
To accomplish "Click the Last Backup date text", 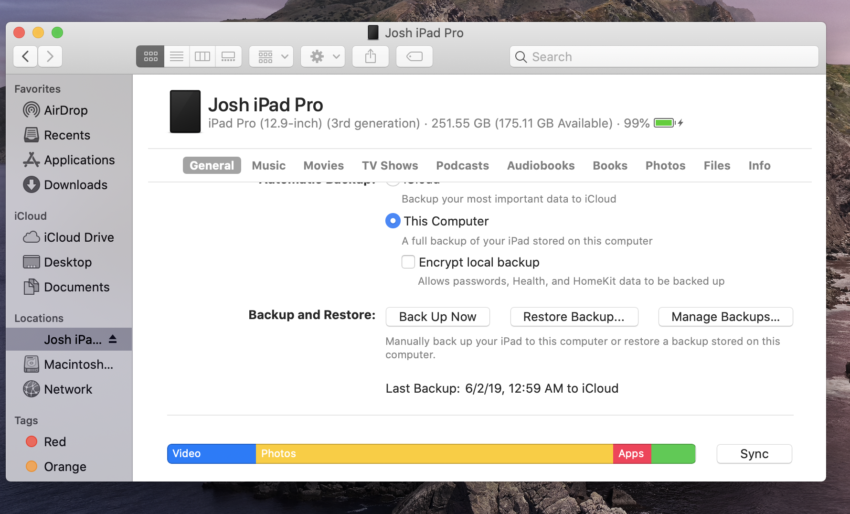I will 502,389.
